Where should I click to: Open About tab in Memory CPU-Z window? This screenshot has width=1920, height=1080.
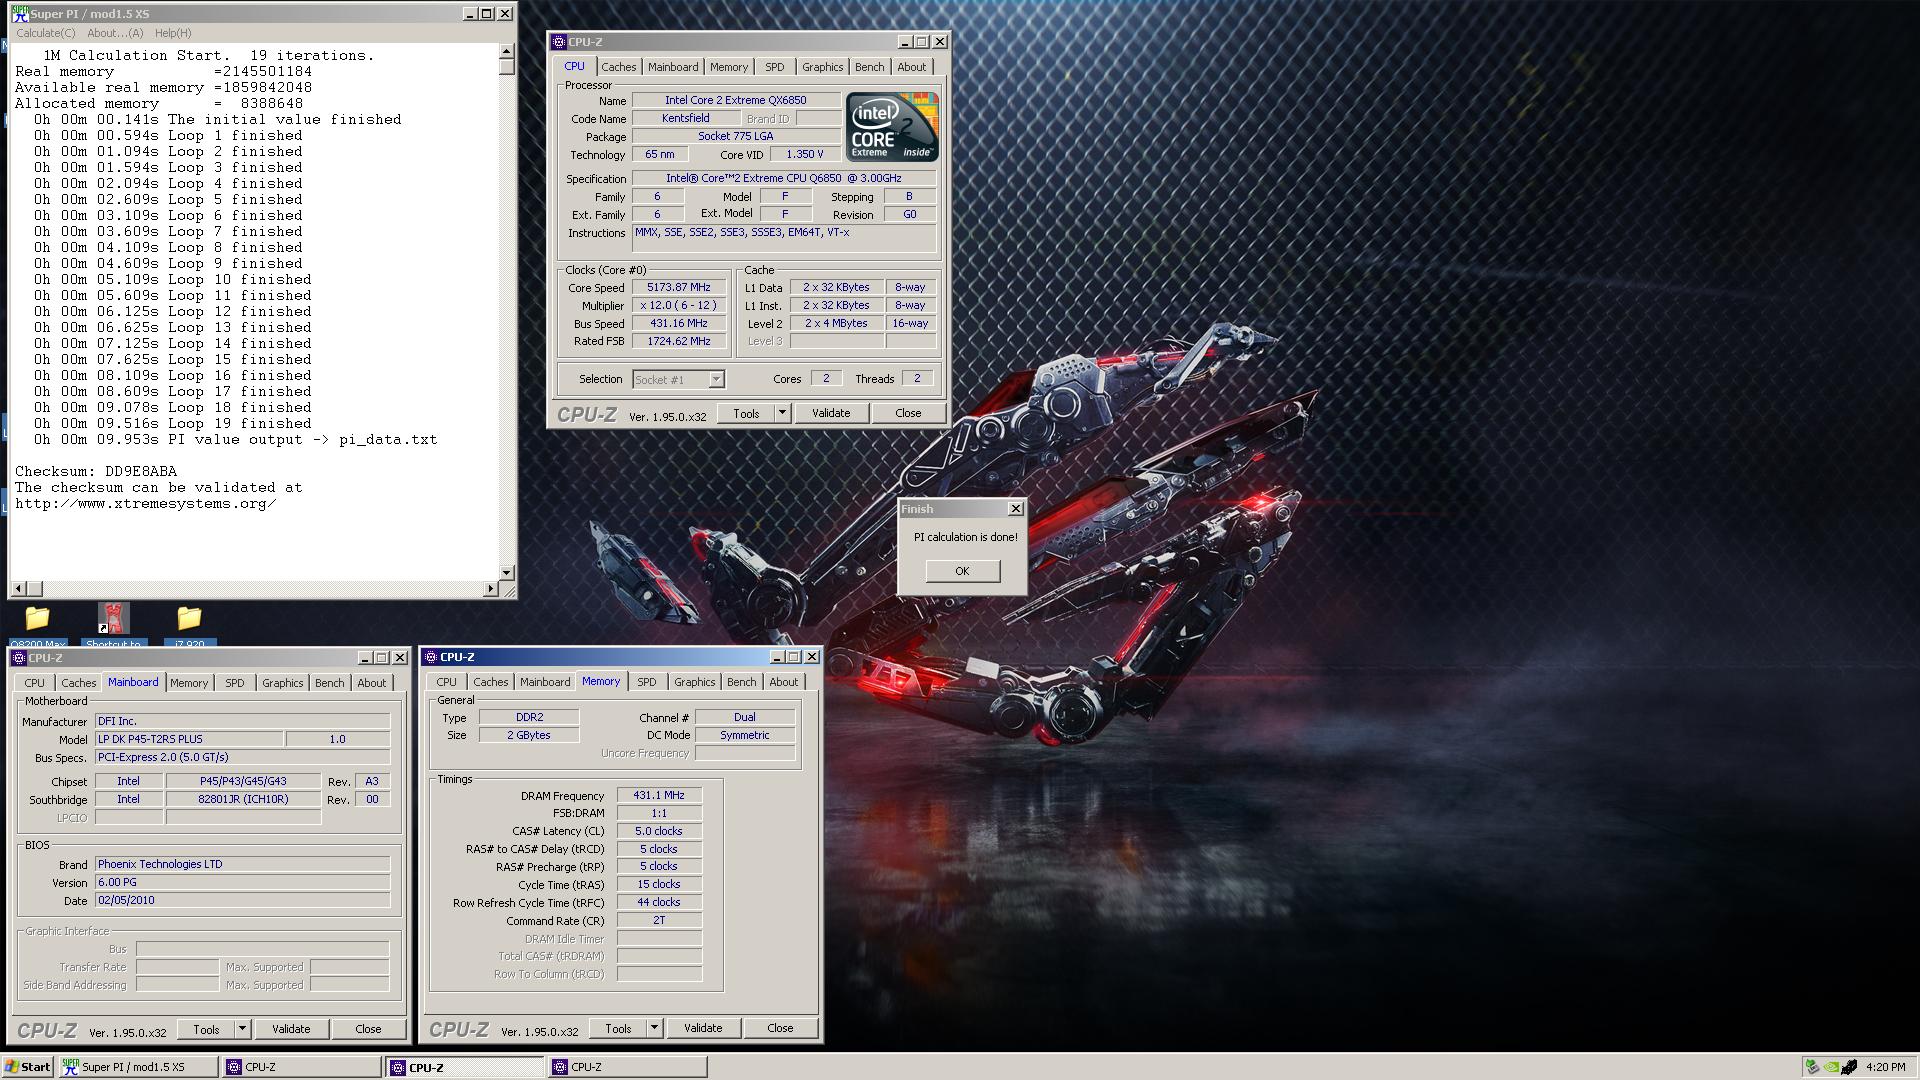[x=783, y=682]
